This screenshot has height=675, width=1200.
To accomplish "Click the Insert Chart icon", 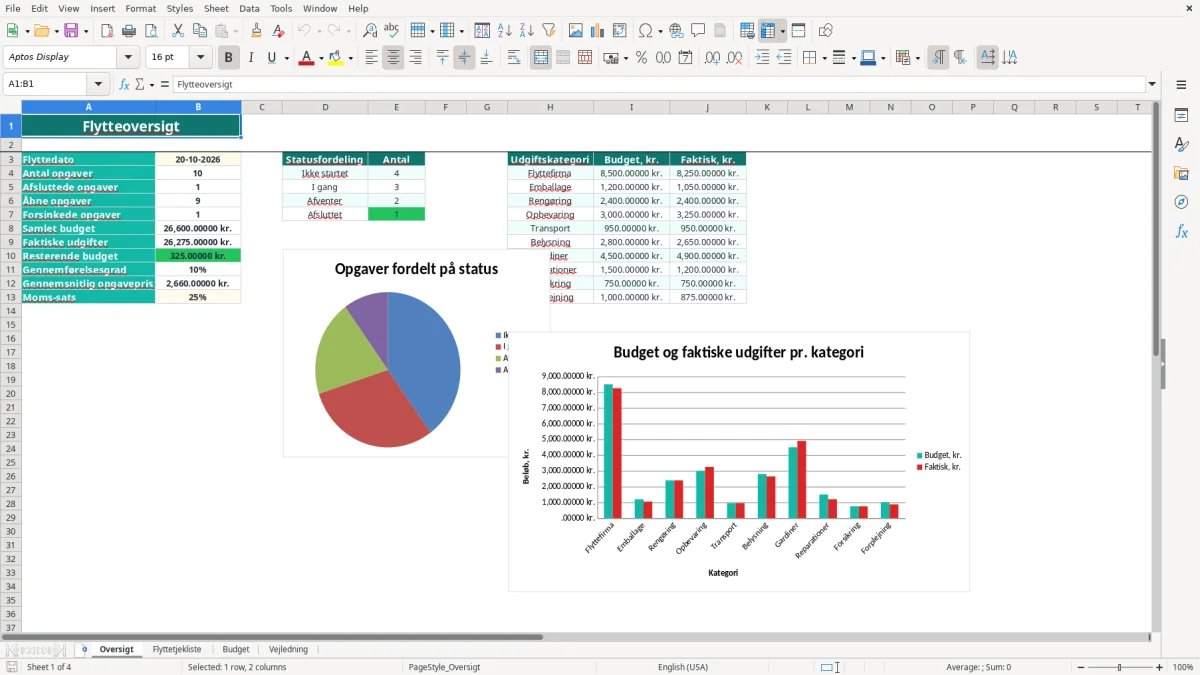I will 598,31.
